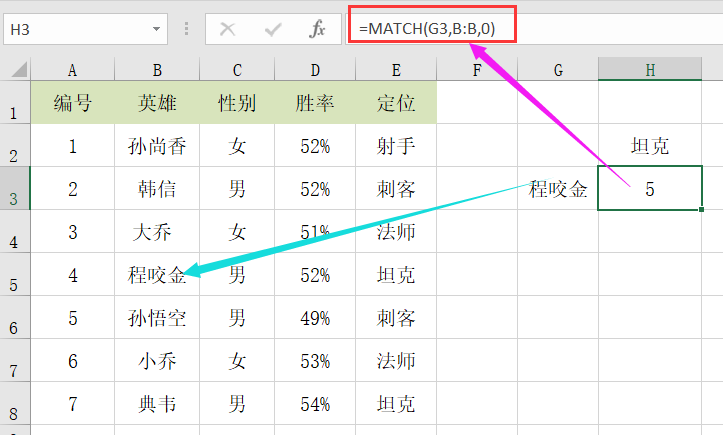Click the 定位 header cell

point(396,102)
